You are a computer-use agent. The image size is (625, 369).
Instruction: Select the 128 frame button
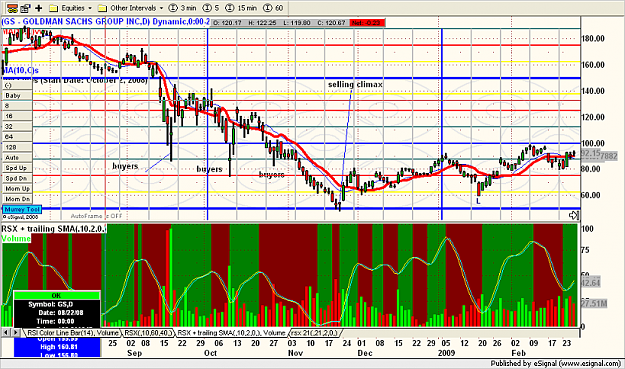point(18,147)
